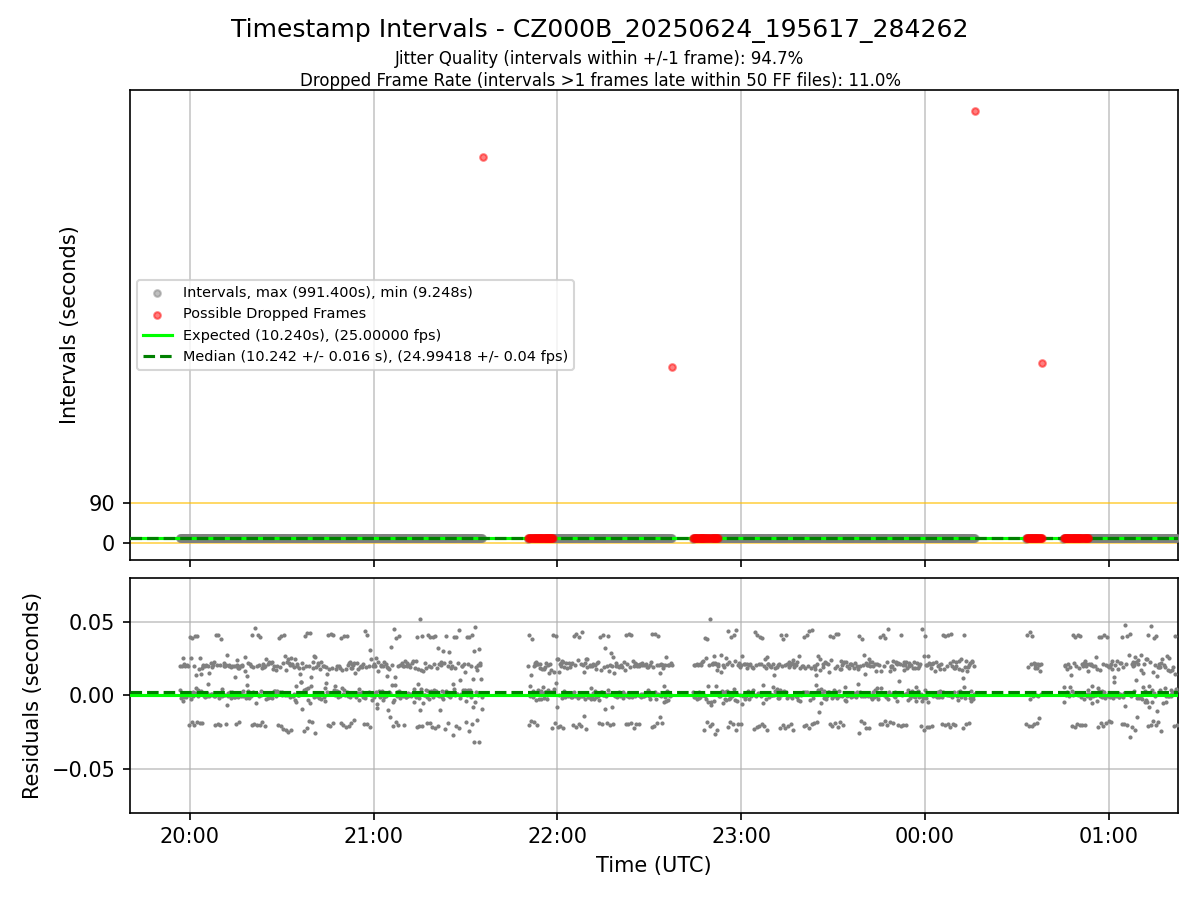Image resolution: width=1200 pixels, height=900 pixels.
Task: Click the '01:00' x-axis tick label
Action: 1108,836
